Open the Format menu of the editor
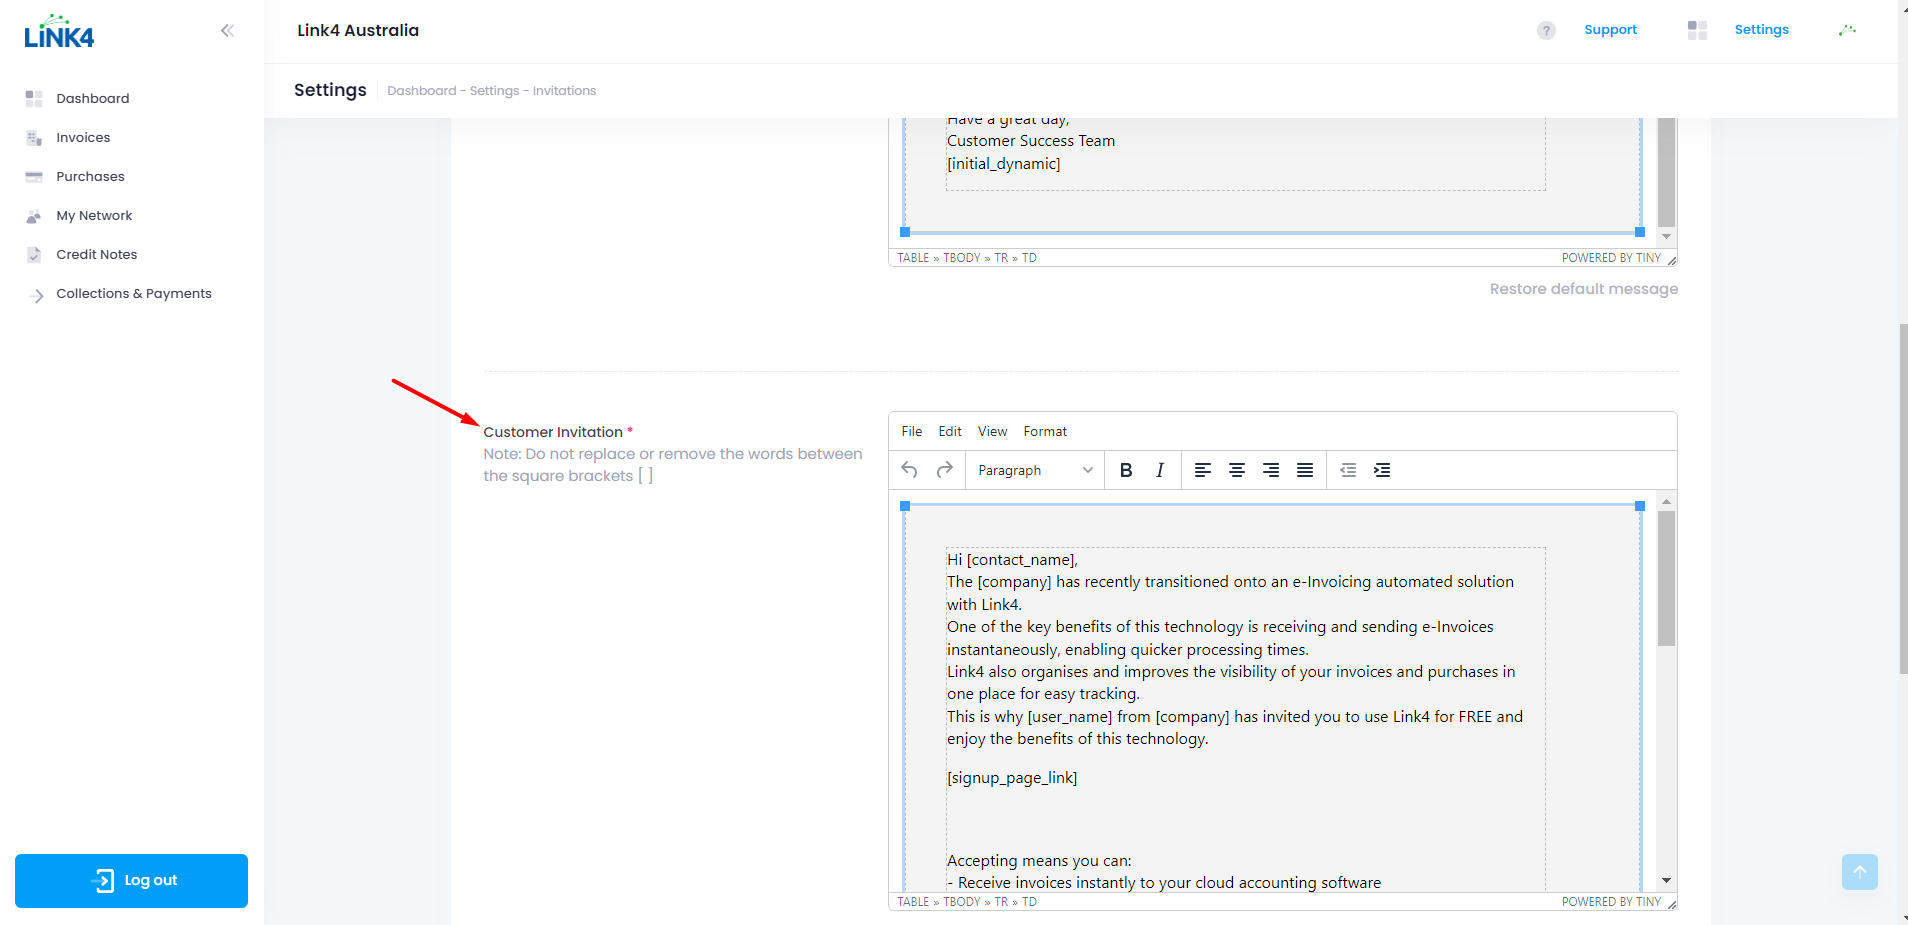This screenshot has height=925, width=1908. coord(1045,431)
